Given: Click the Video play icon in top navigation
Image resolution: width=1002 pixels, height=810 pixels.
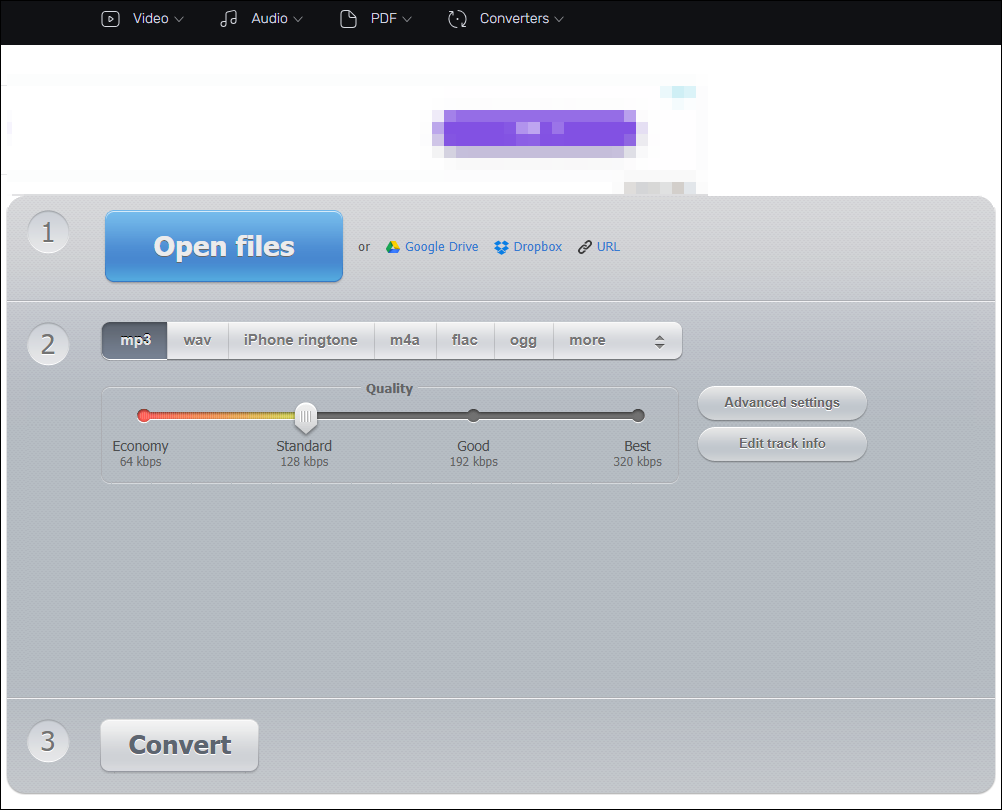Looking at the screenshot, I should coord(110,19).
